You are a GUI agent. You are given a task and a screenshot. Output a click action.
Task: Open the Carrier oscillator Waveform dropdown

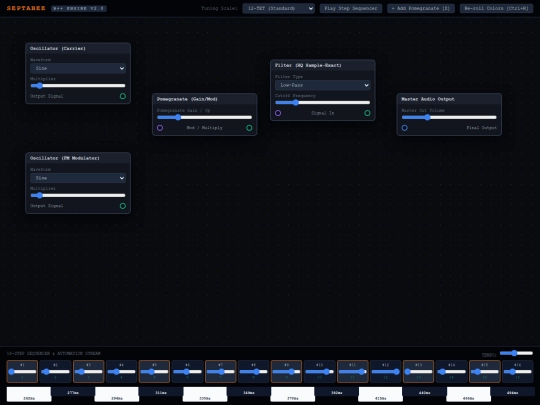[x=78, y=68]
